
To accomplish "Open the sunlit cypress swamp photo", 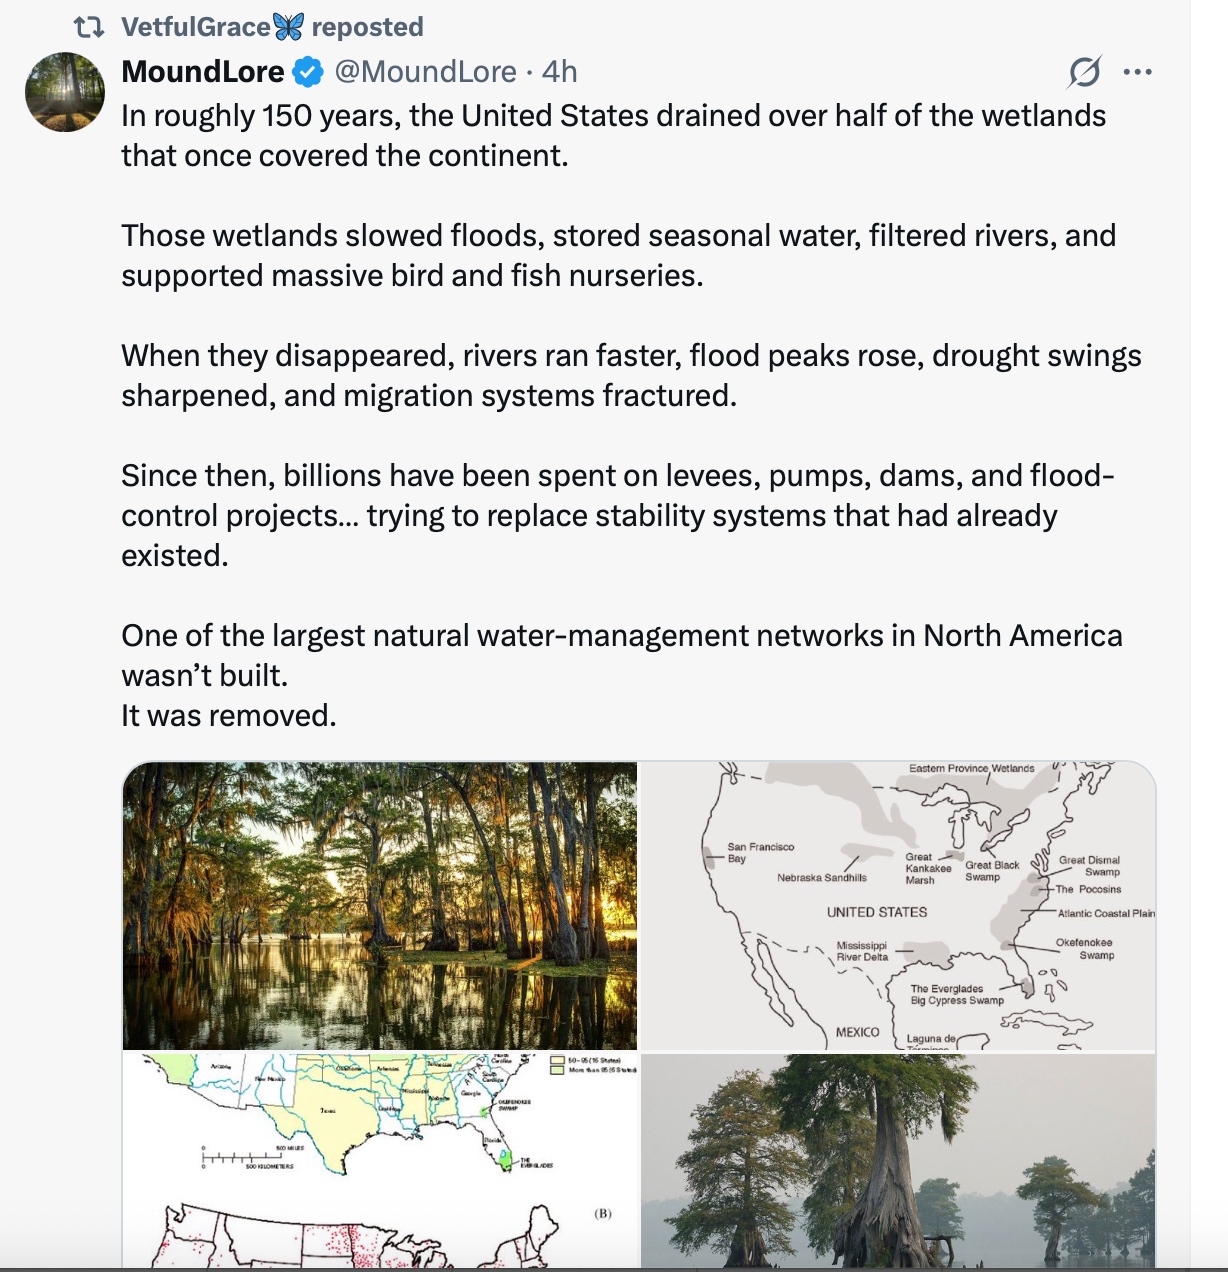I will click(x=379, y=905).
